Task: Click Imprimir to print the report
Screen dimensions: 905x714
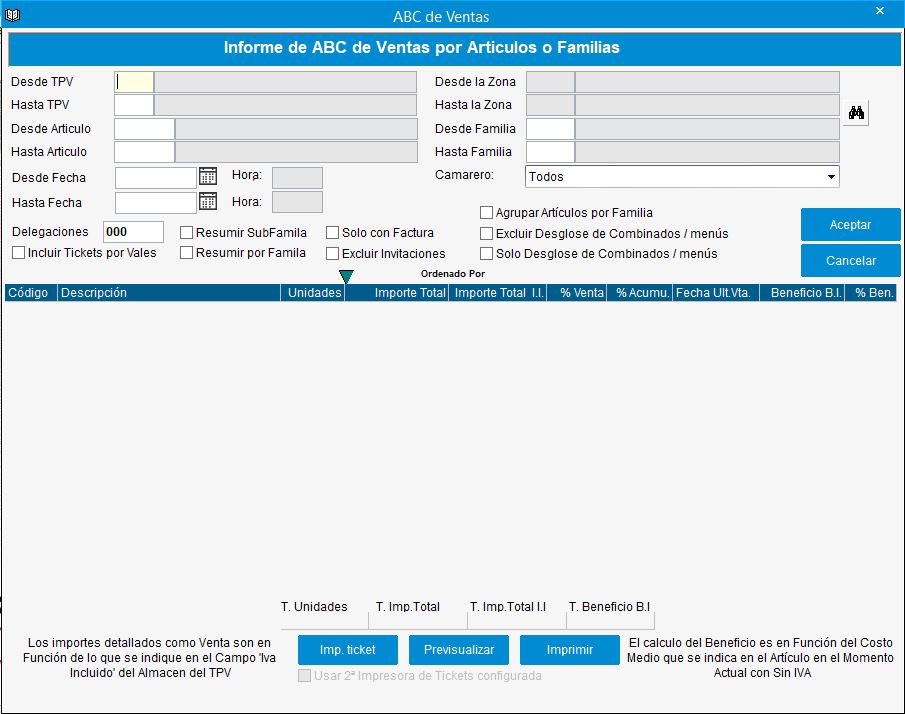Action: pos(569,649)
